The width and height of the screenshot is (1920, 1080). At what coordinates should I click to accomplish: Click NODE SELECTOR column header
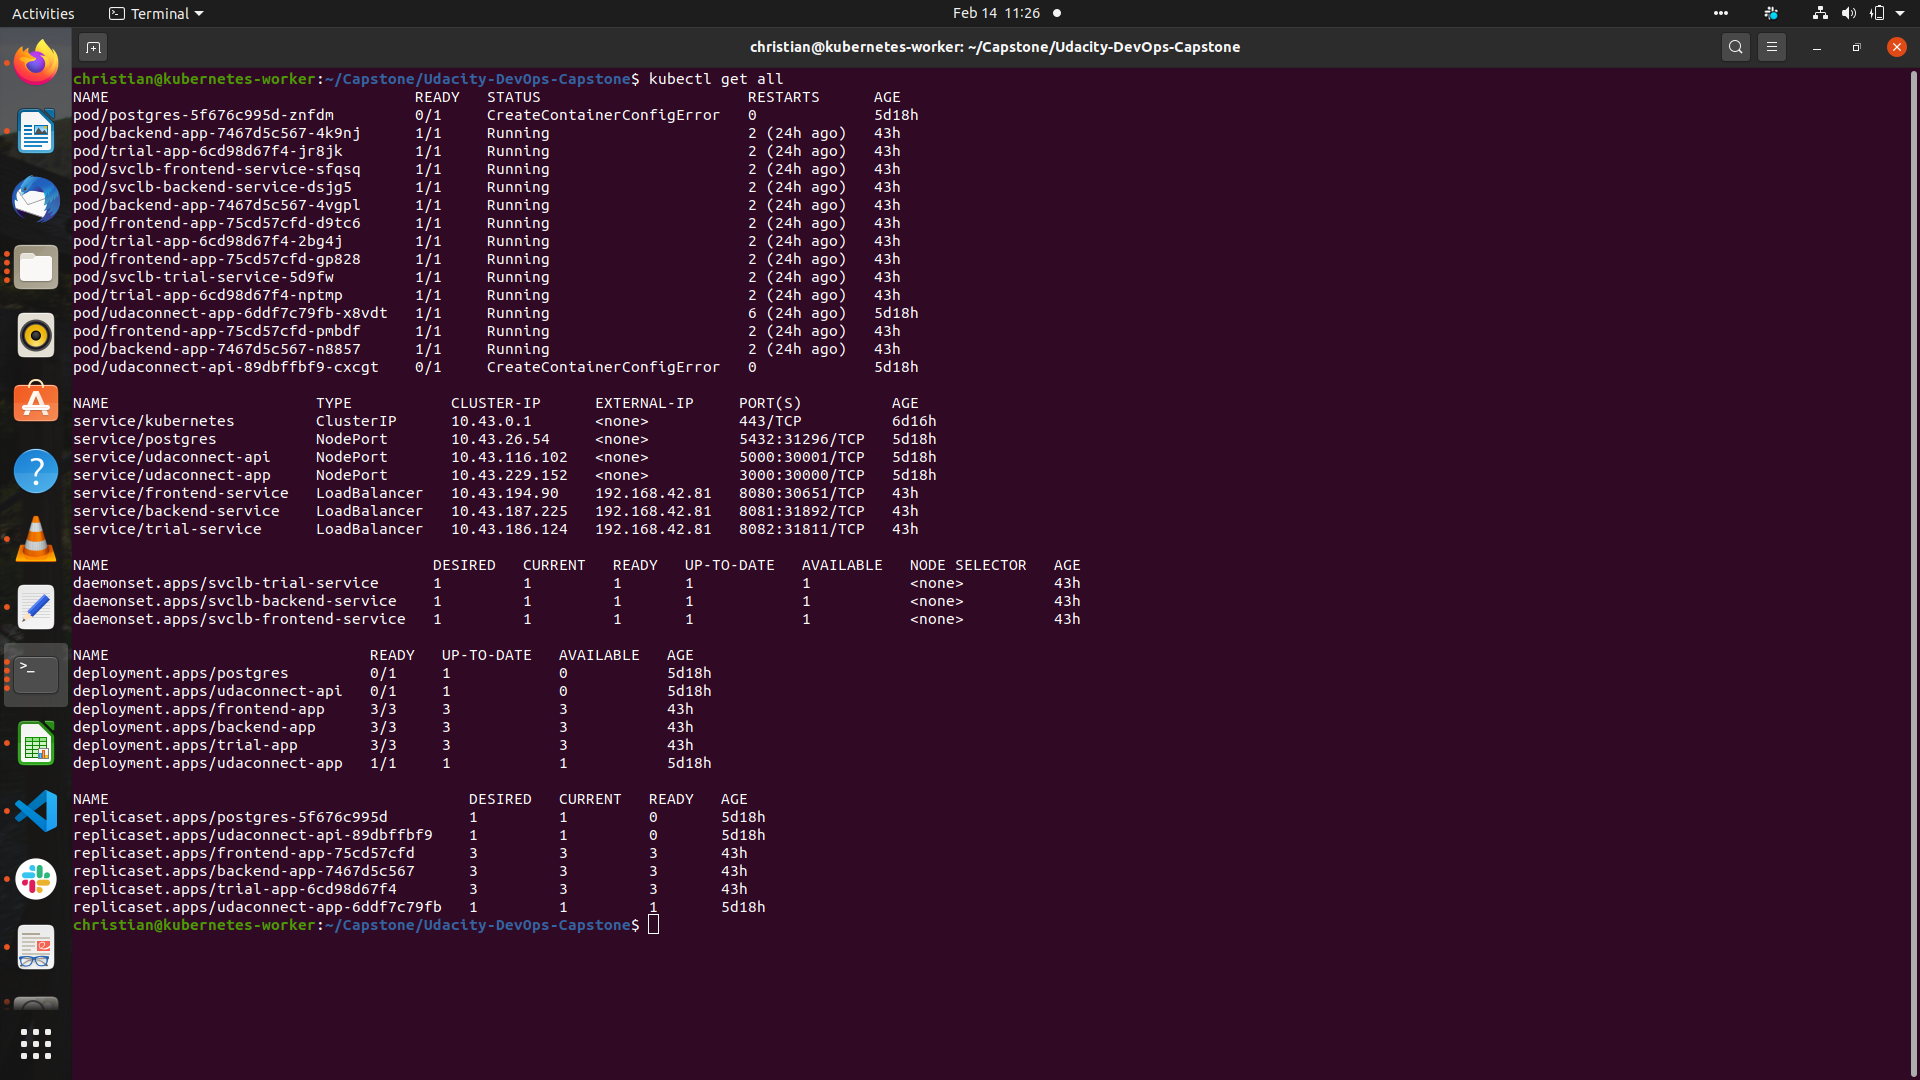[x=968, y=565]
